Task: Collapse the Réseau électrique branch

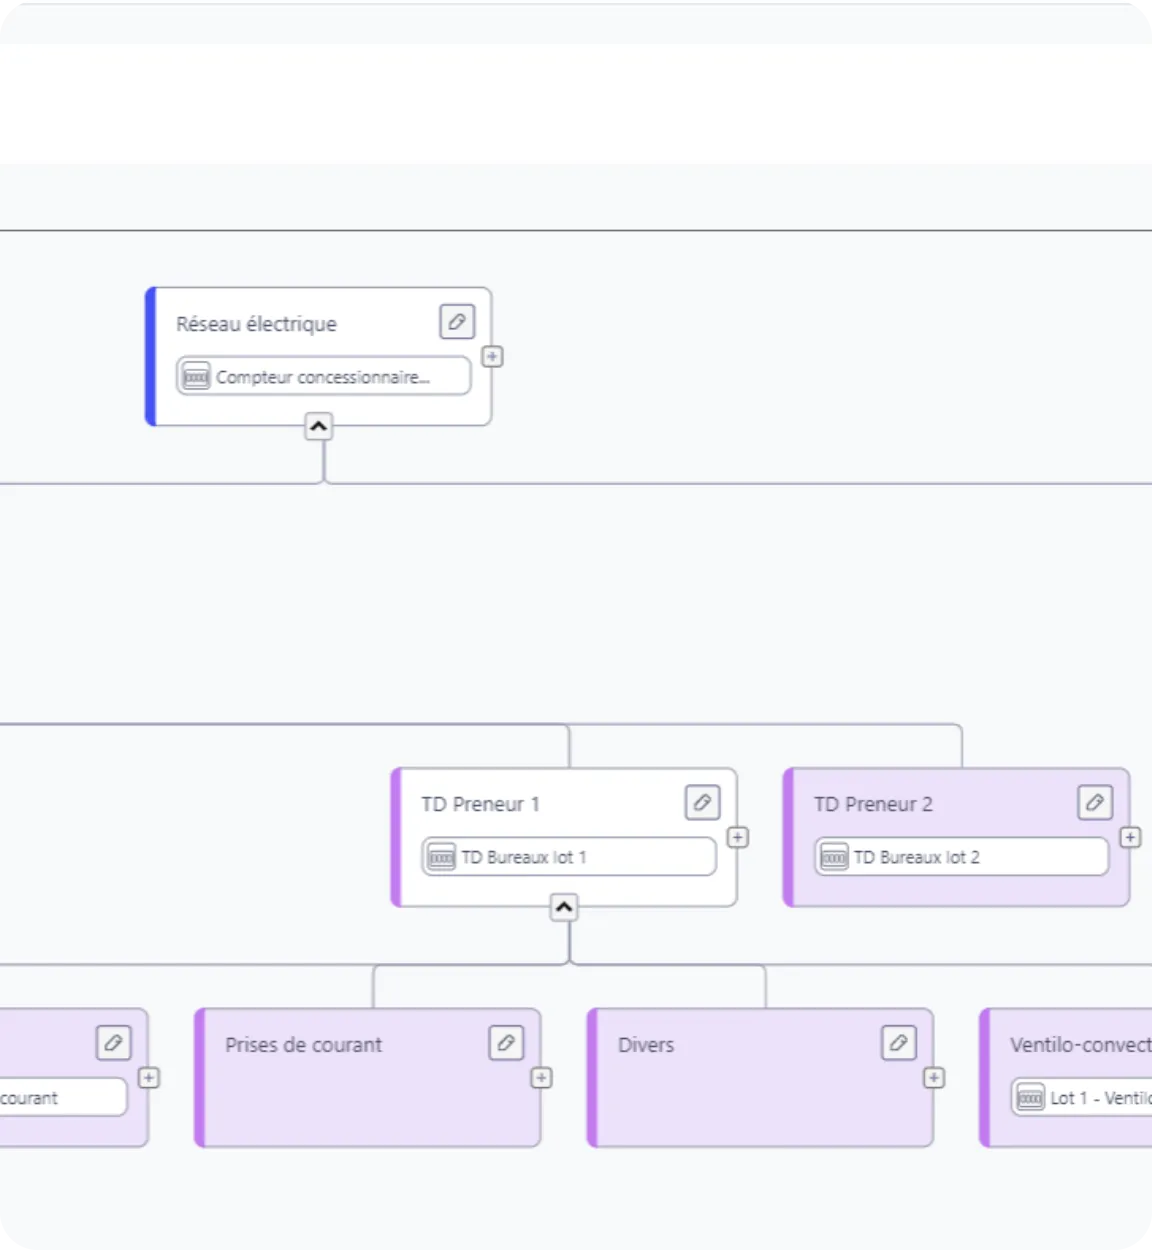Action: 318,427
